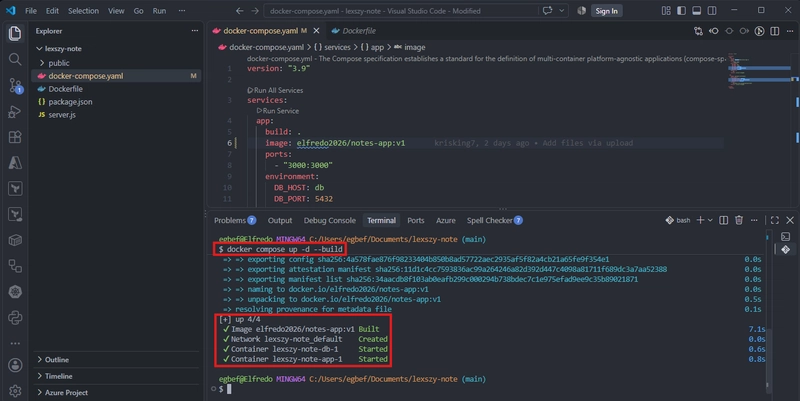Switch to the Debug Console tab
This screenshot has width=800, height=401.
click(x=330, y=220)
